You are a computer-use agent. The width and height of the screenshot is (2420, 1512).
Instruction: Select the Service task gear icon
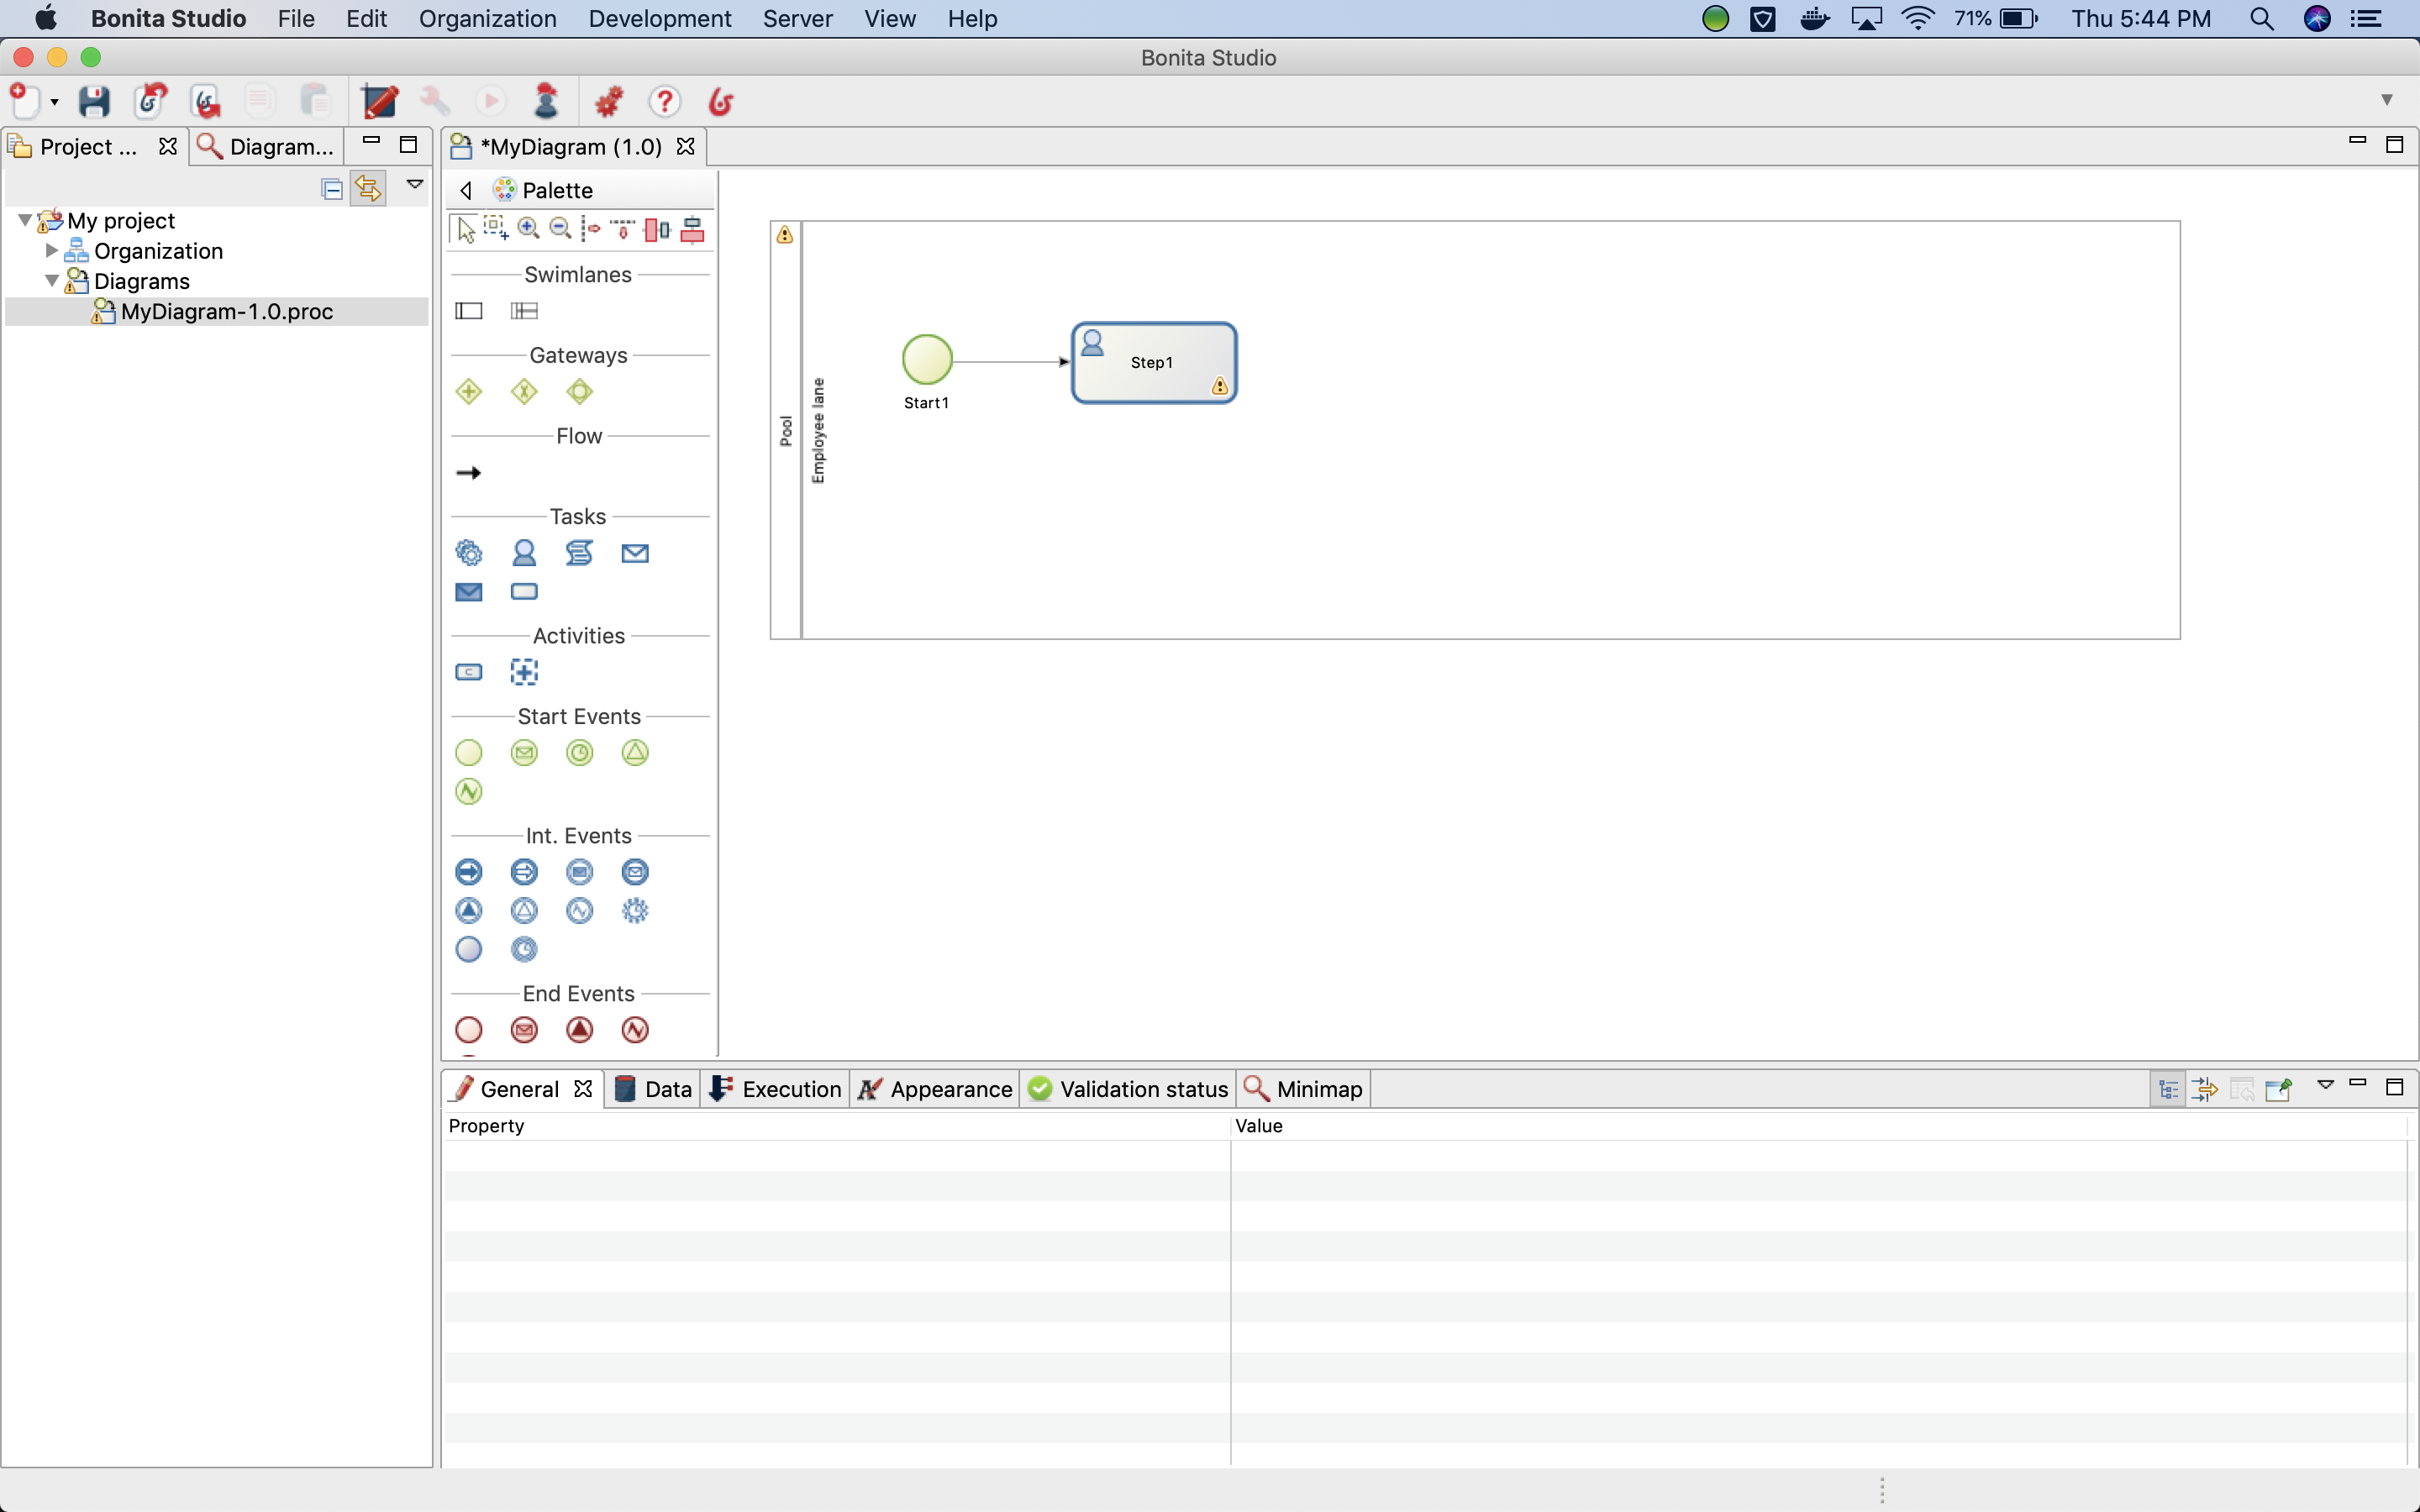click(469, 553)
